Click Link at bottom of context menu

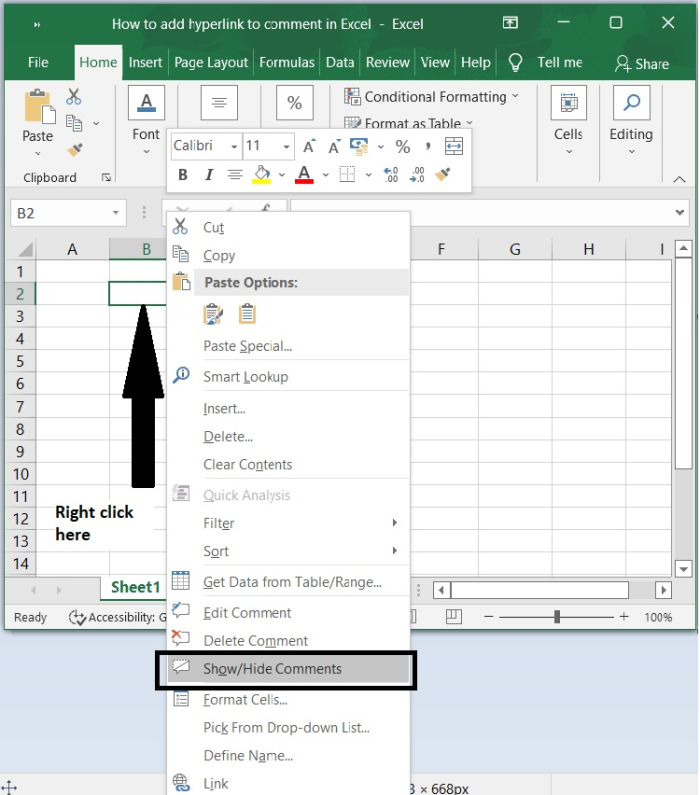tap(288, 784)
